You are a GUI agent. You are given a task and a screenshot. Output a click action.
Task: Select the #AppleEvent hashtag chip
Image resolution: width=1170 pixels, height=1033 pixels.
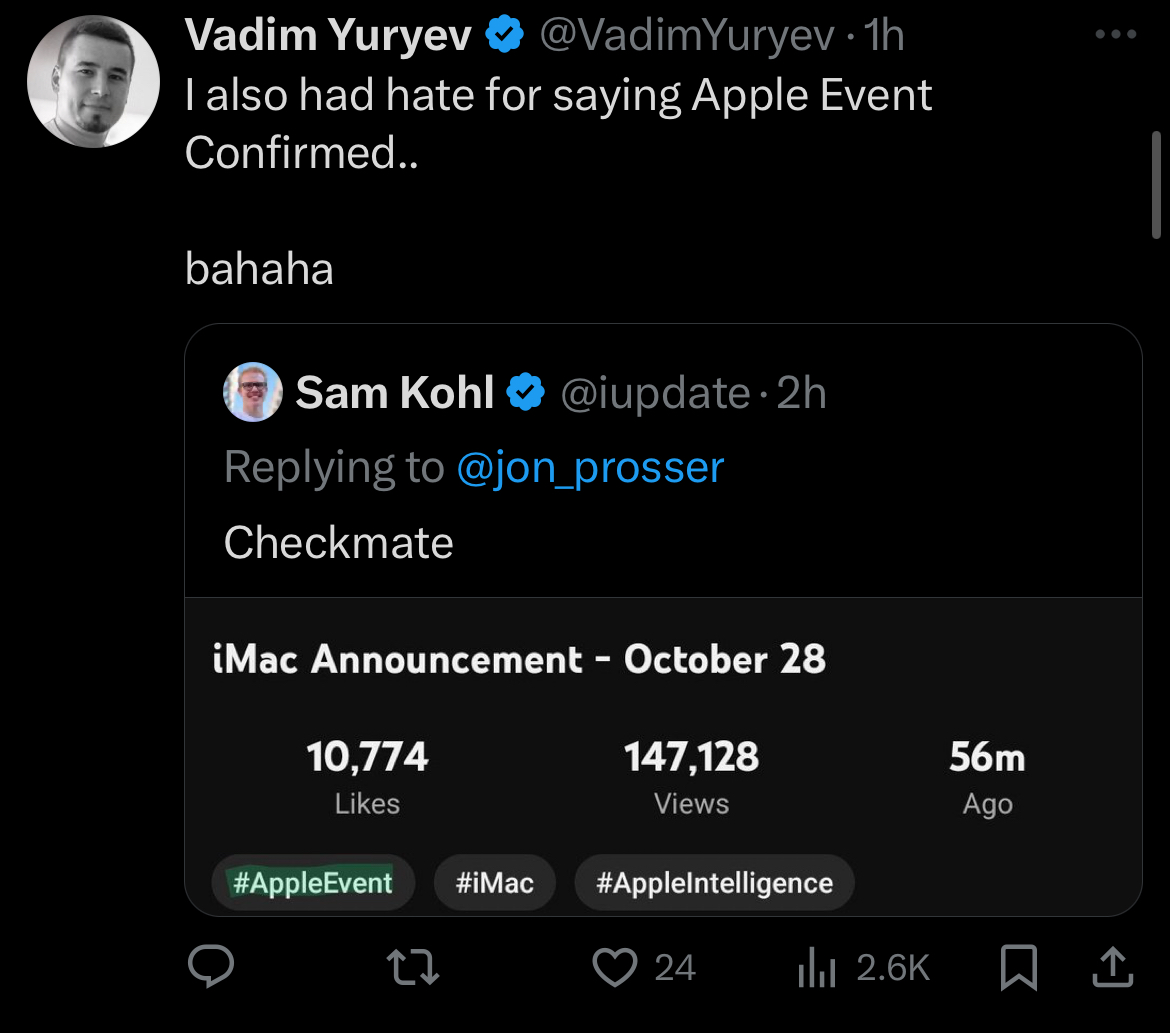(312, 883)
